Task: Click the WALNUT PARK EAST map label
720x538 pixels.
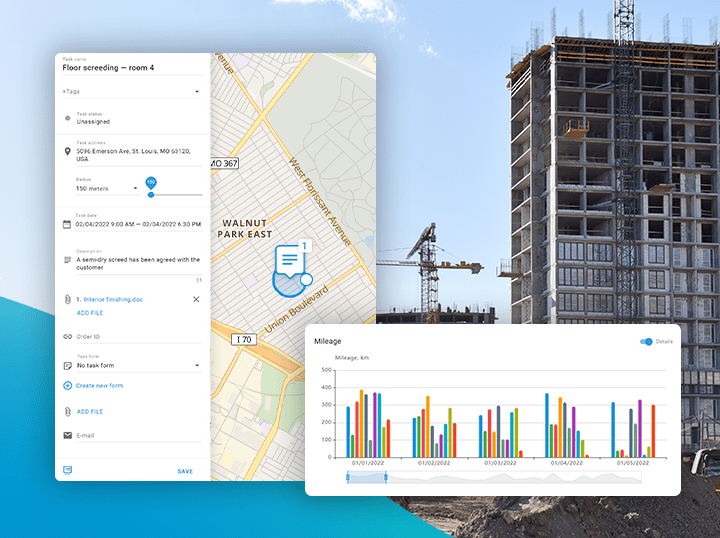Action: pyautogui.click(x=244, y=229)
